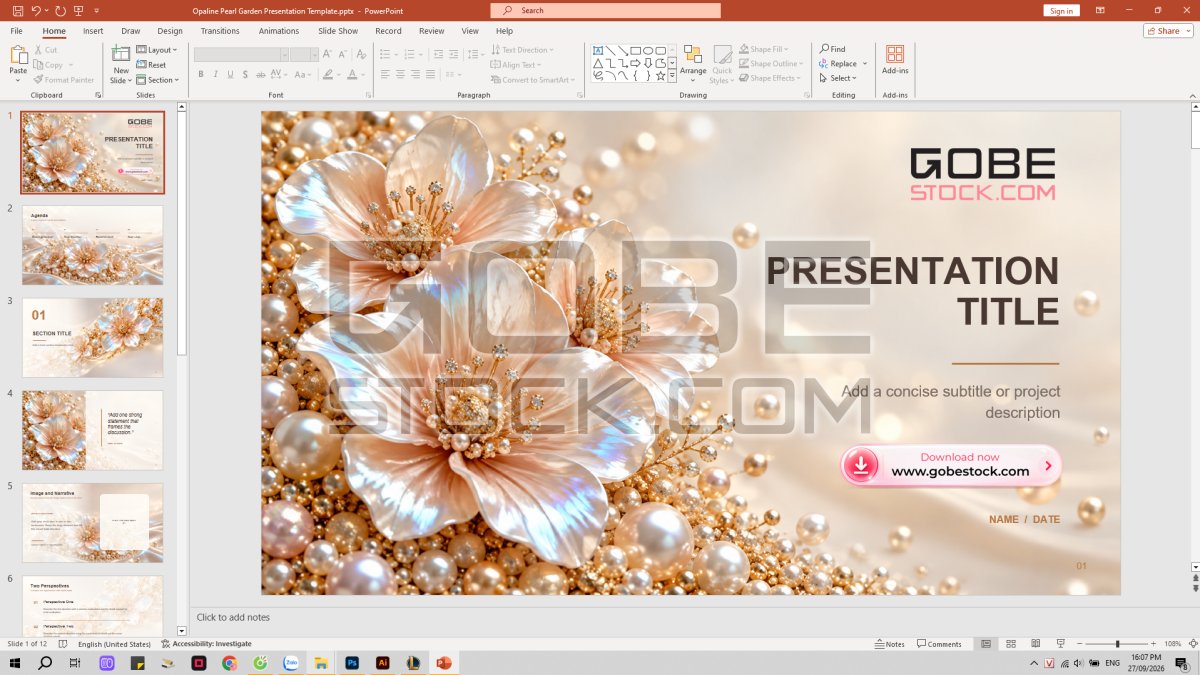Start presentation from beginning via quick access icon
The image size is (1200, 675).
[x=79, y=10]
